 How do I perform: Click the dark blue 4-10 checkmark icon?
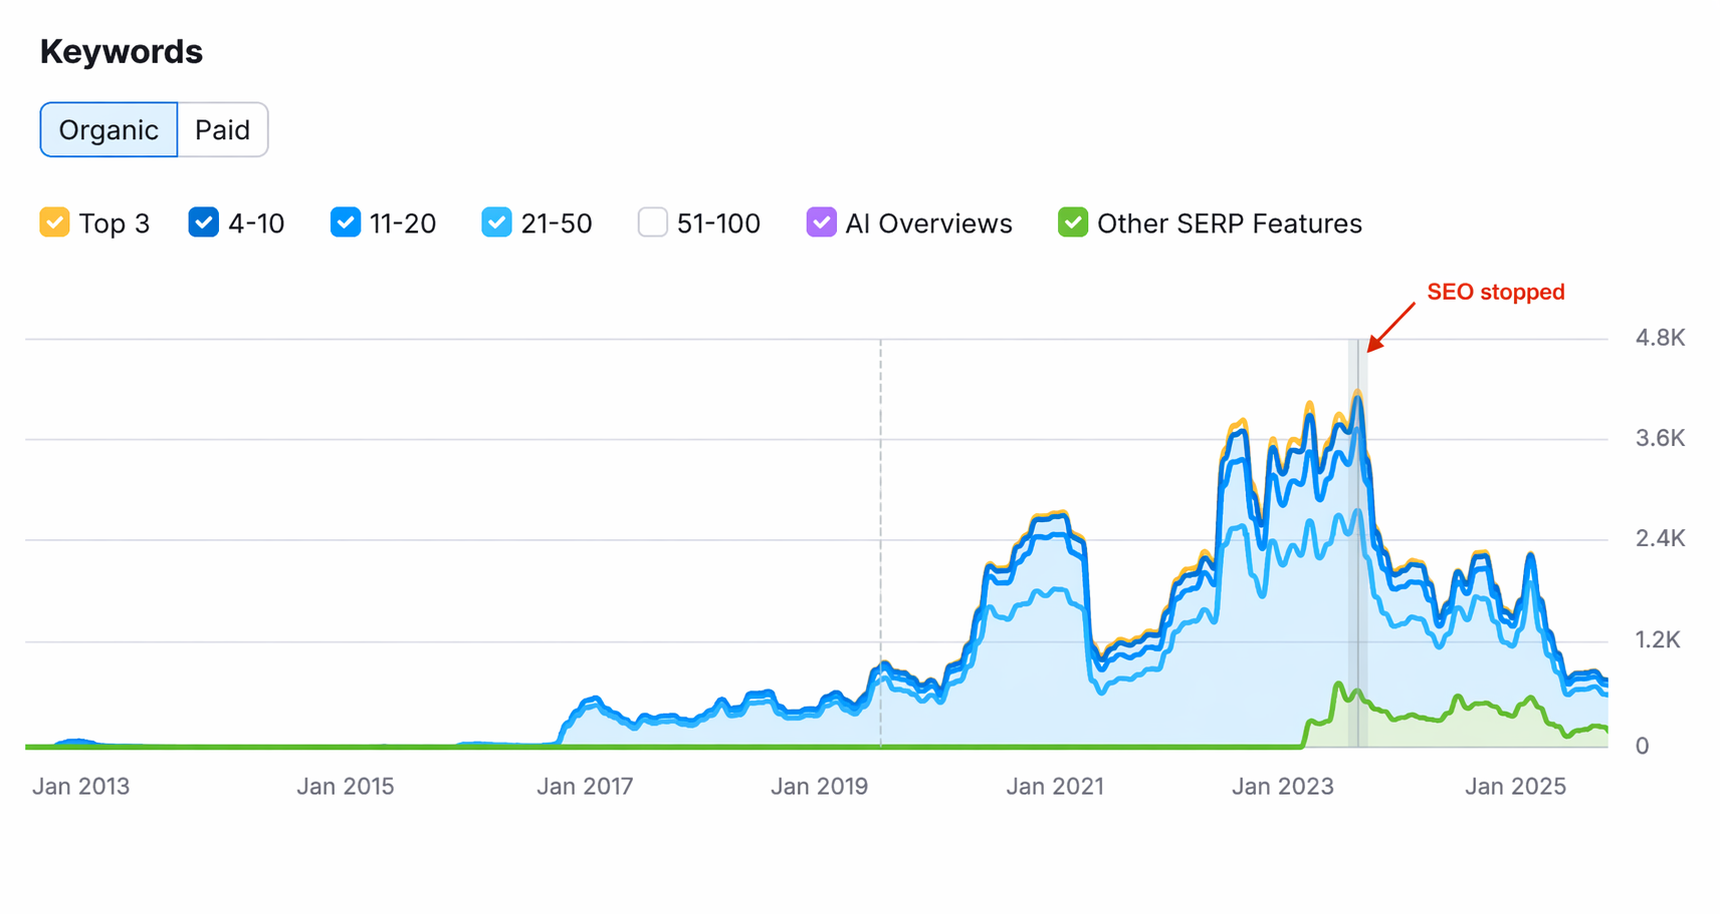tap(203, 222)
